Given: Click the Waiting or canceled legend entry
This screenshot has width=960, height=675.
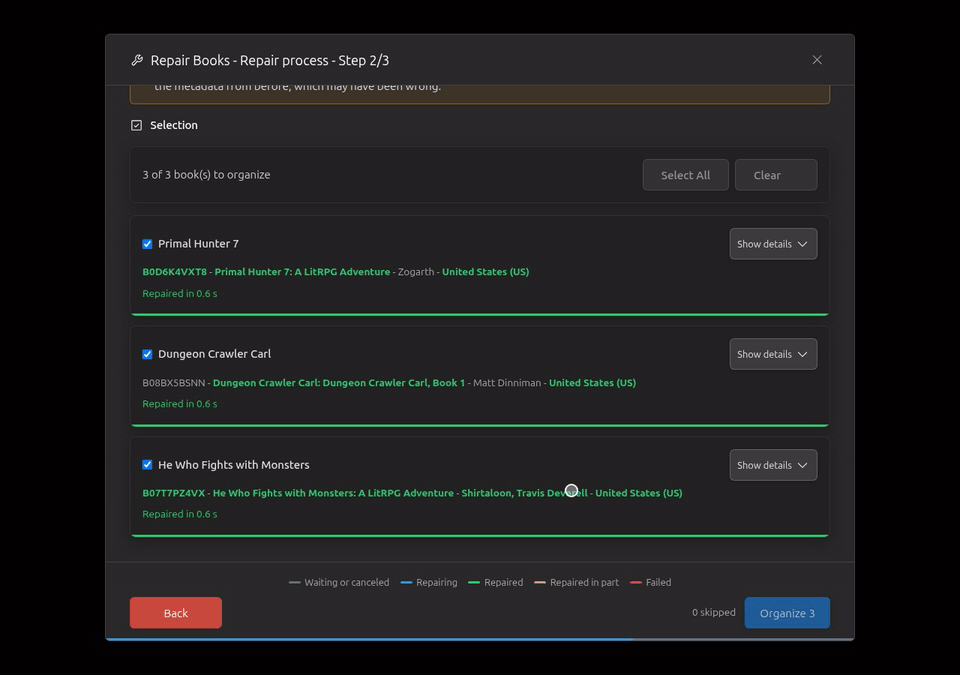Looking at the screenshot, I should coord(339,583).
